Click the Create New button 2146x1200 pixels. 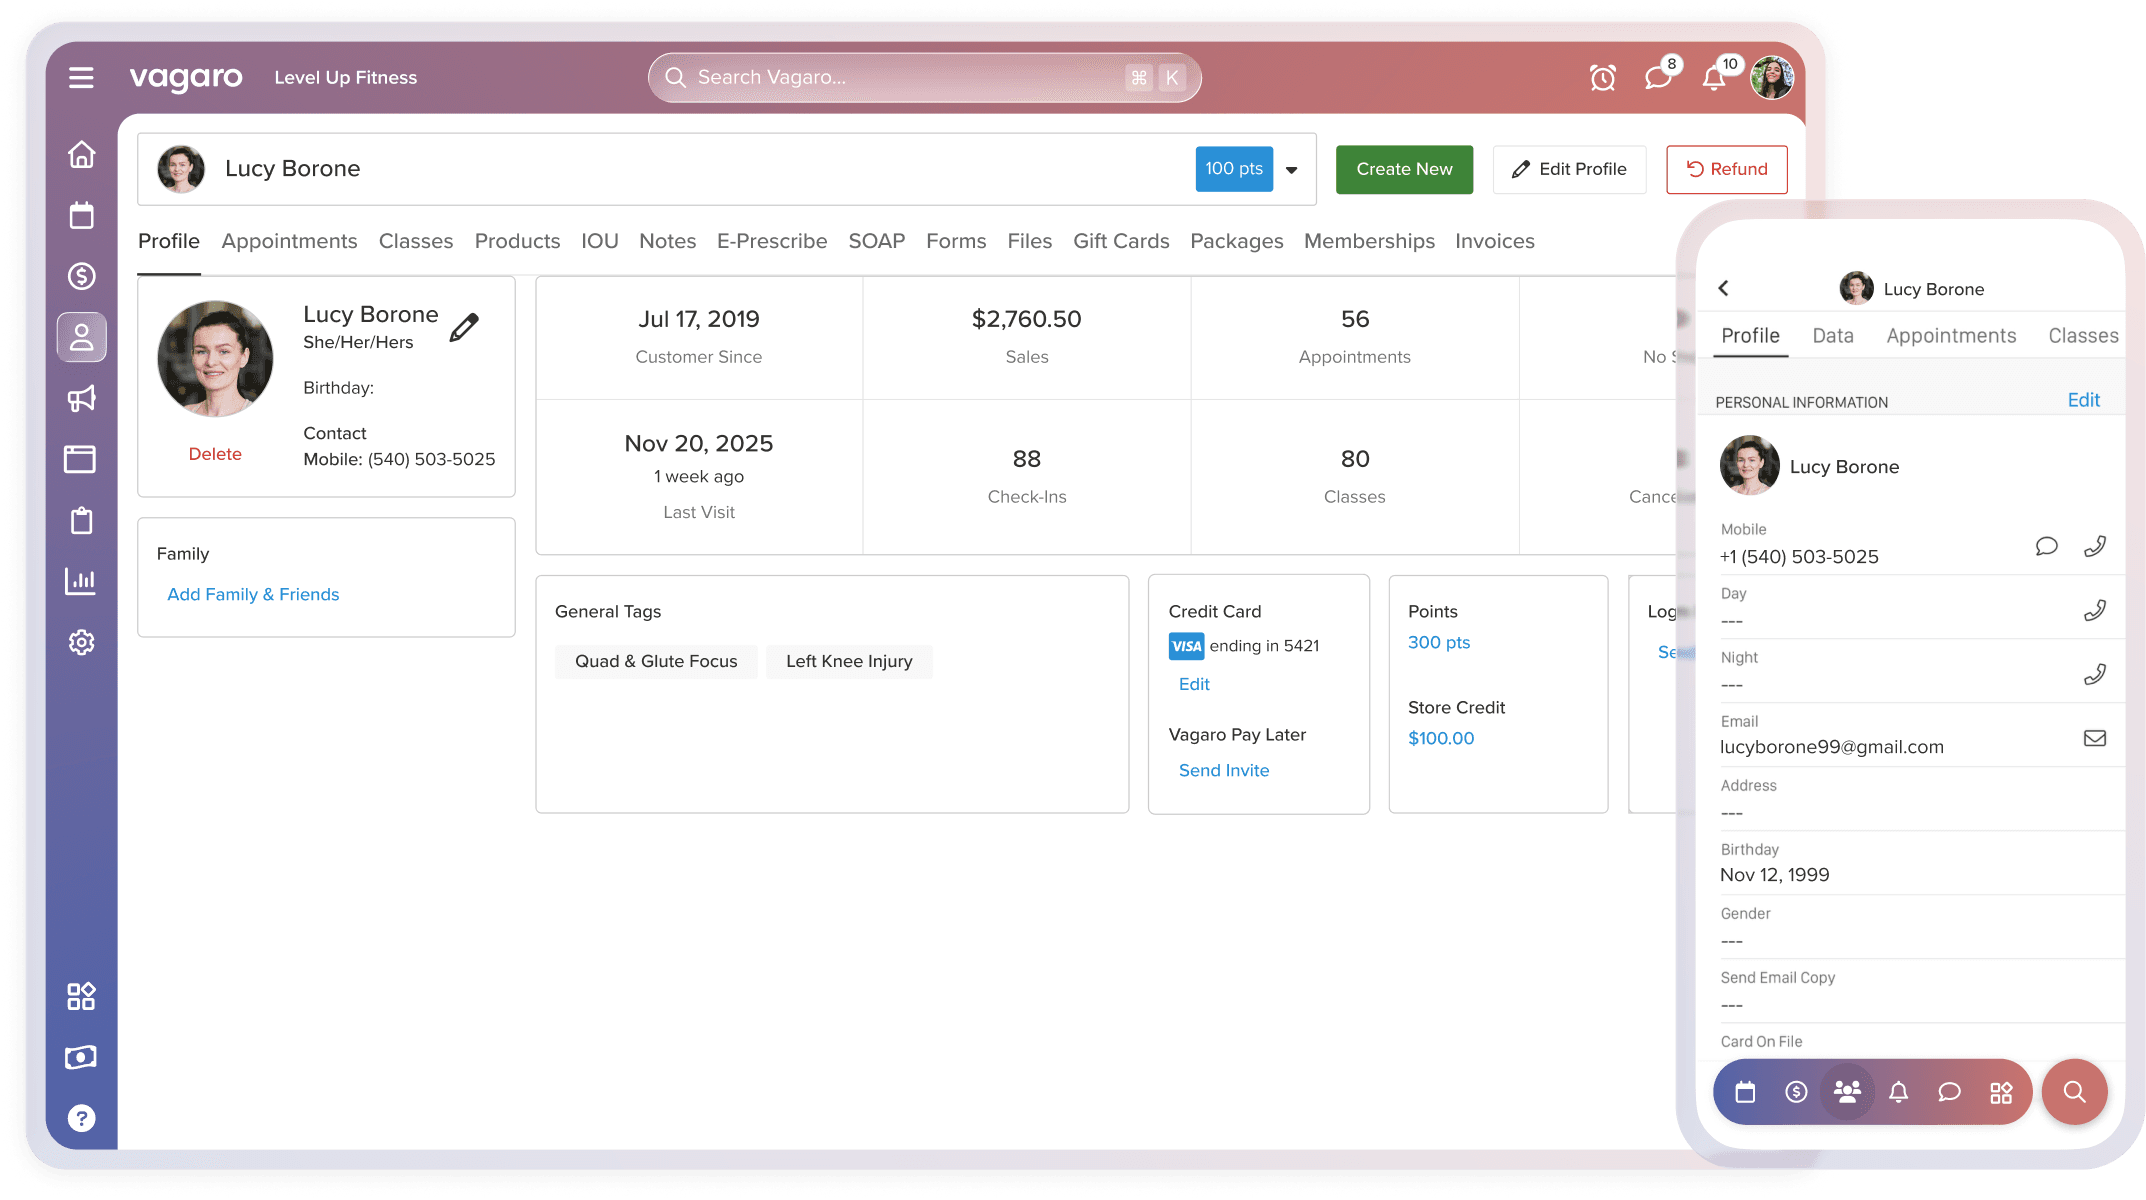(x=1403, y=169)
